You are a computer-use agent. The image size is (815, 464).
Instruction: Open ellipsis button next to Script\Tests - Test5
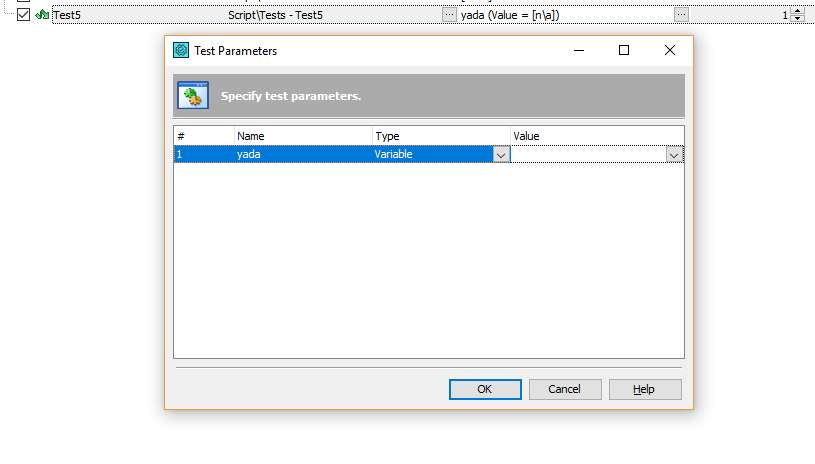point(449,15)
